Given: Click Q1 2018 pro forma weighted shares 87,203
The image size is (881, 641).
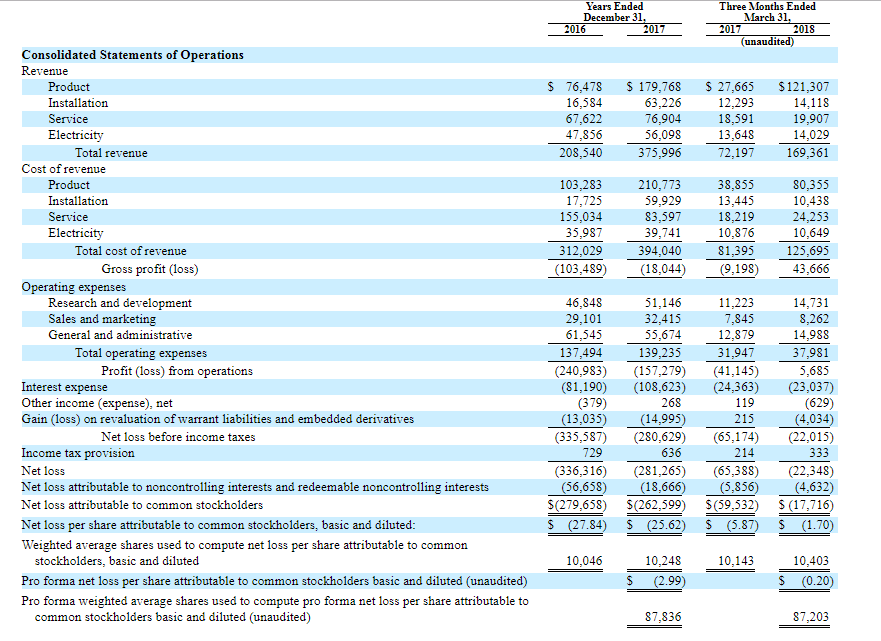Looking at the screenshot, I should pyautogui.click(x=811, y=617).
